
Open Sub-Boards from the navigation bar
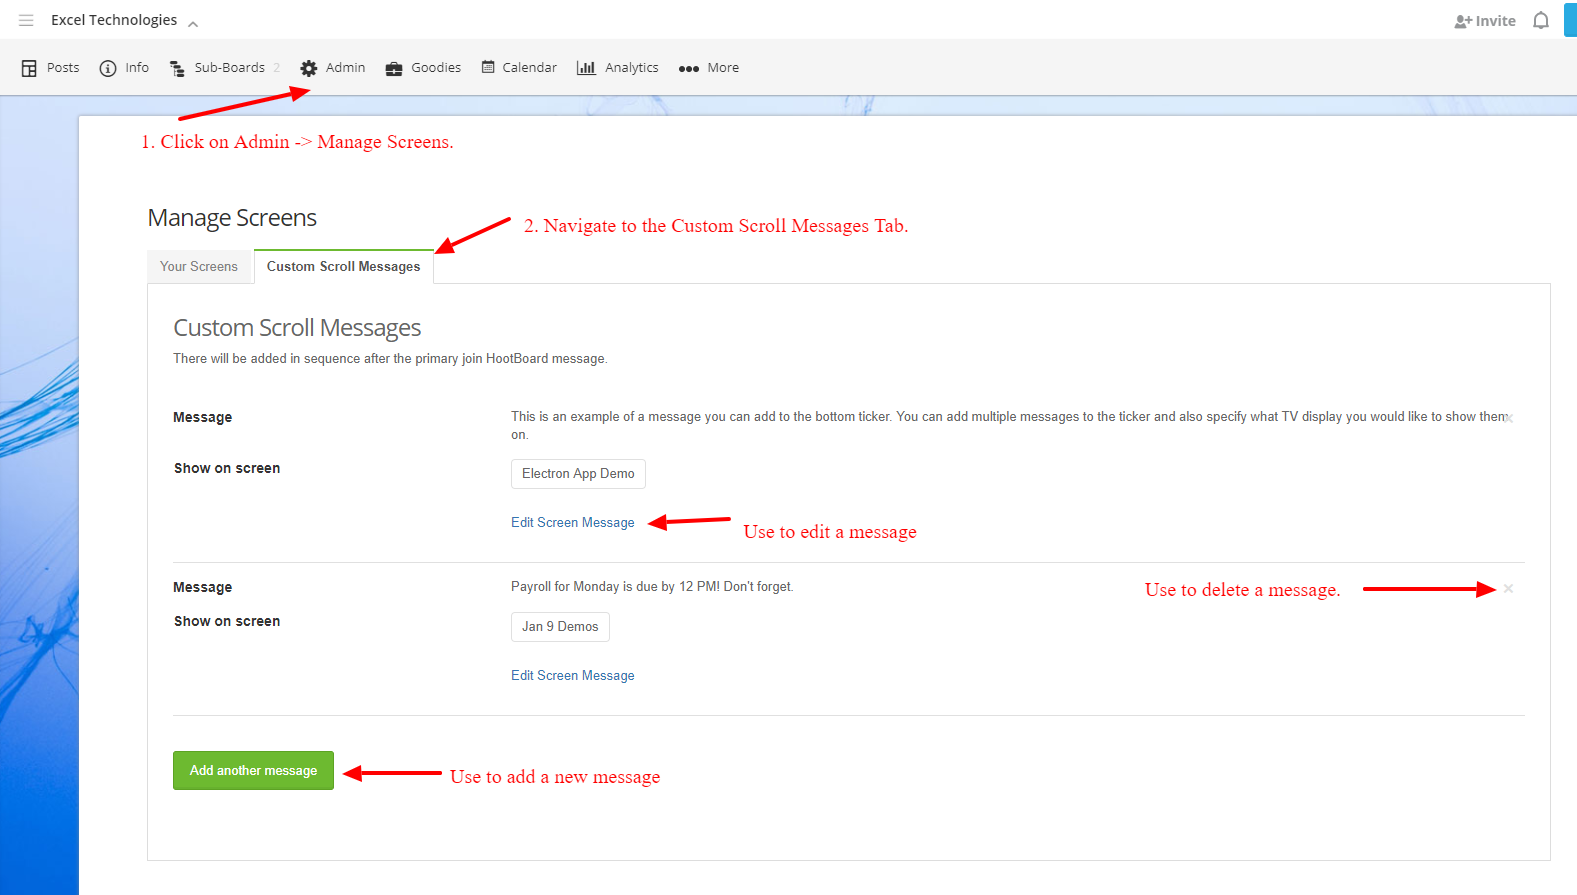[228, 68]
